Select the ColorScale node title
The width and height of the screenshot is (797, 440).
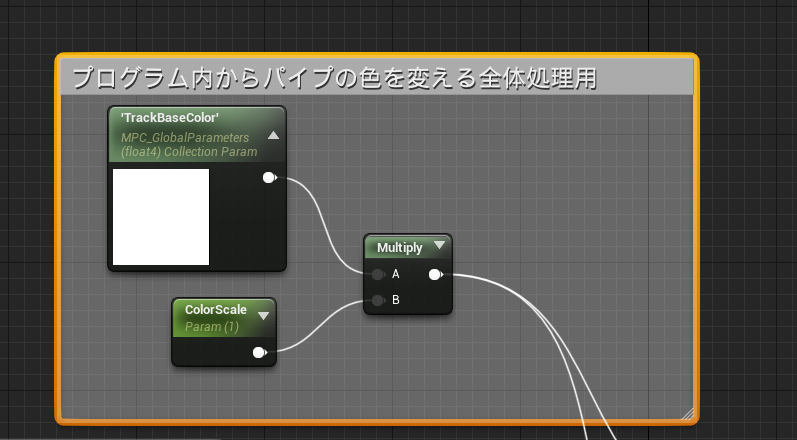[x=216, y=309]
